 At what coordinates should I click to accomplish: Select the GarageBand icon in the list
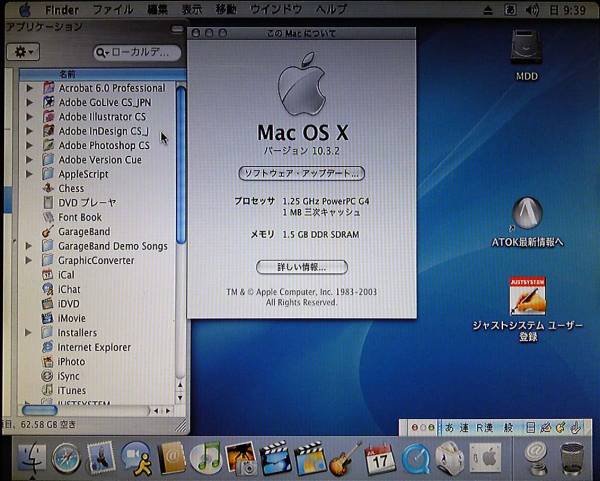(x=48, y=232)
